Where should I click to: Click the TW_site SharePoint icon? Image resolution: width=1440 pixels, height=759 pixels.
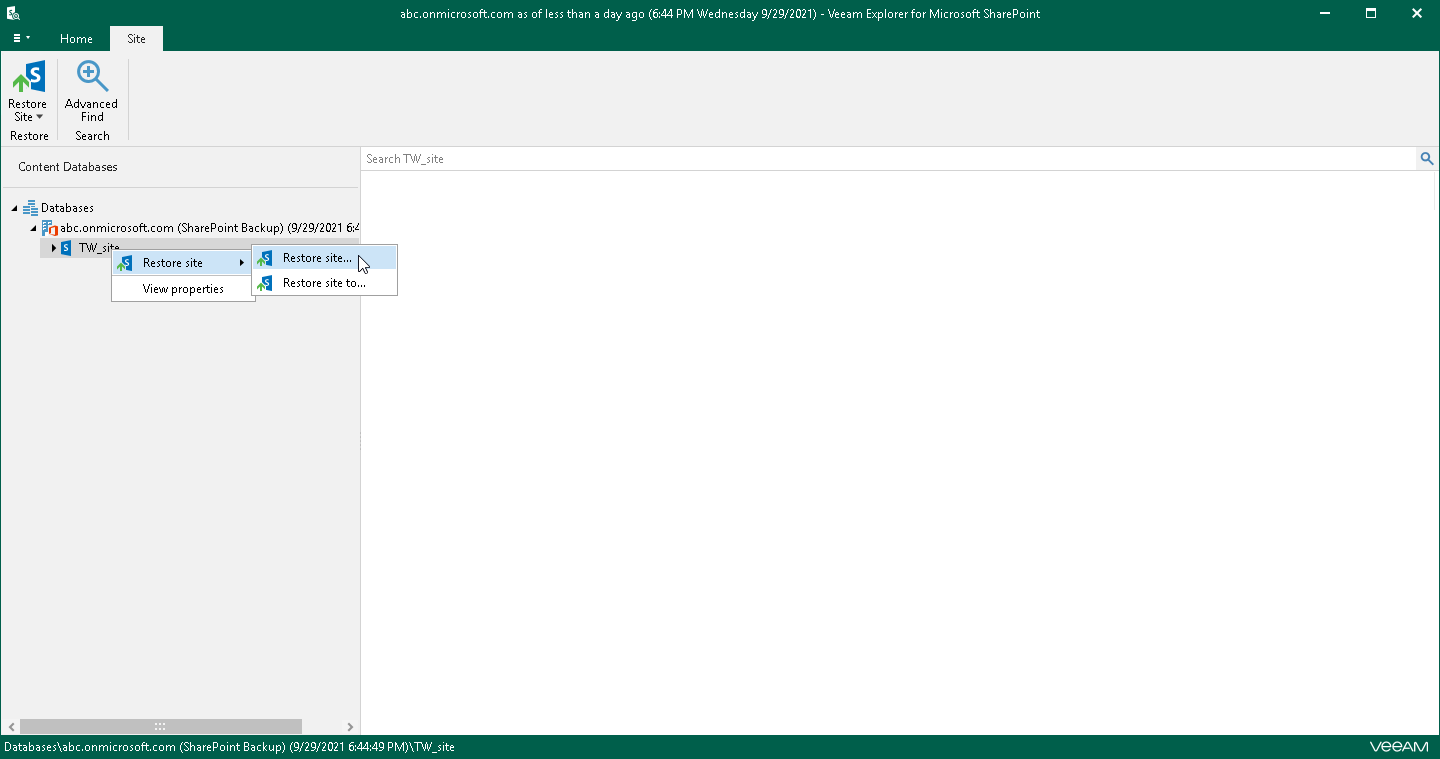[67, 248]
